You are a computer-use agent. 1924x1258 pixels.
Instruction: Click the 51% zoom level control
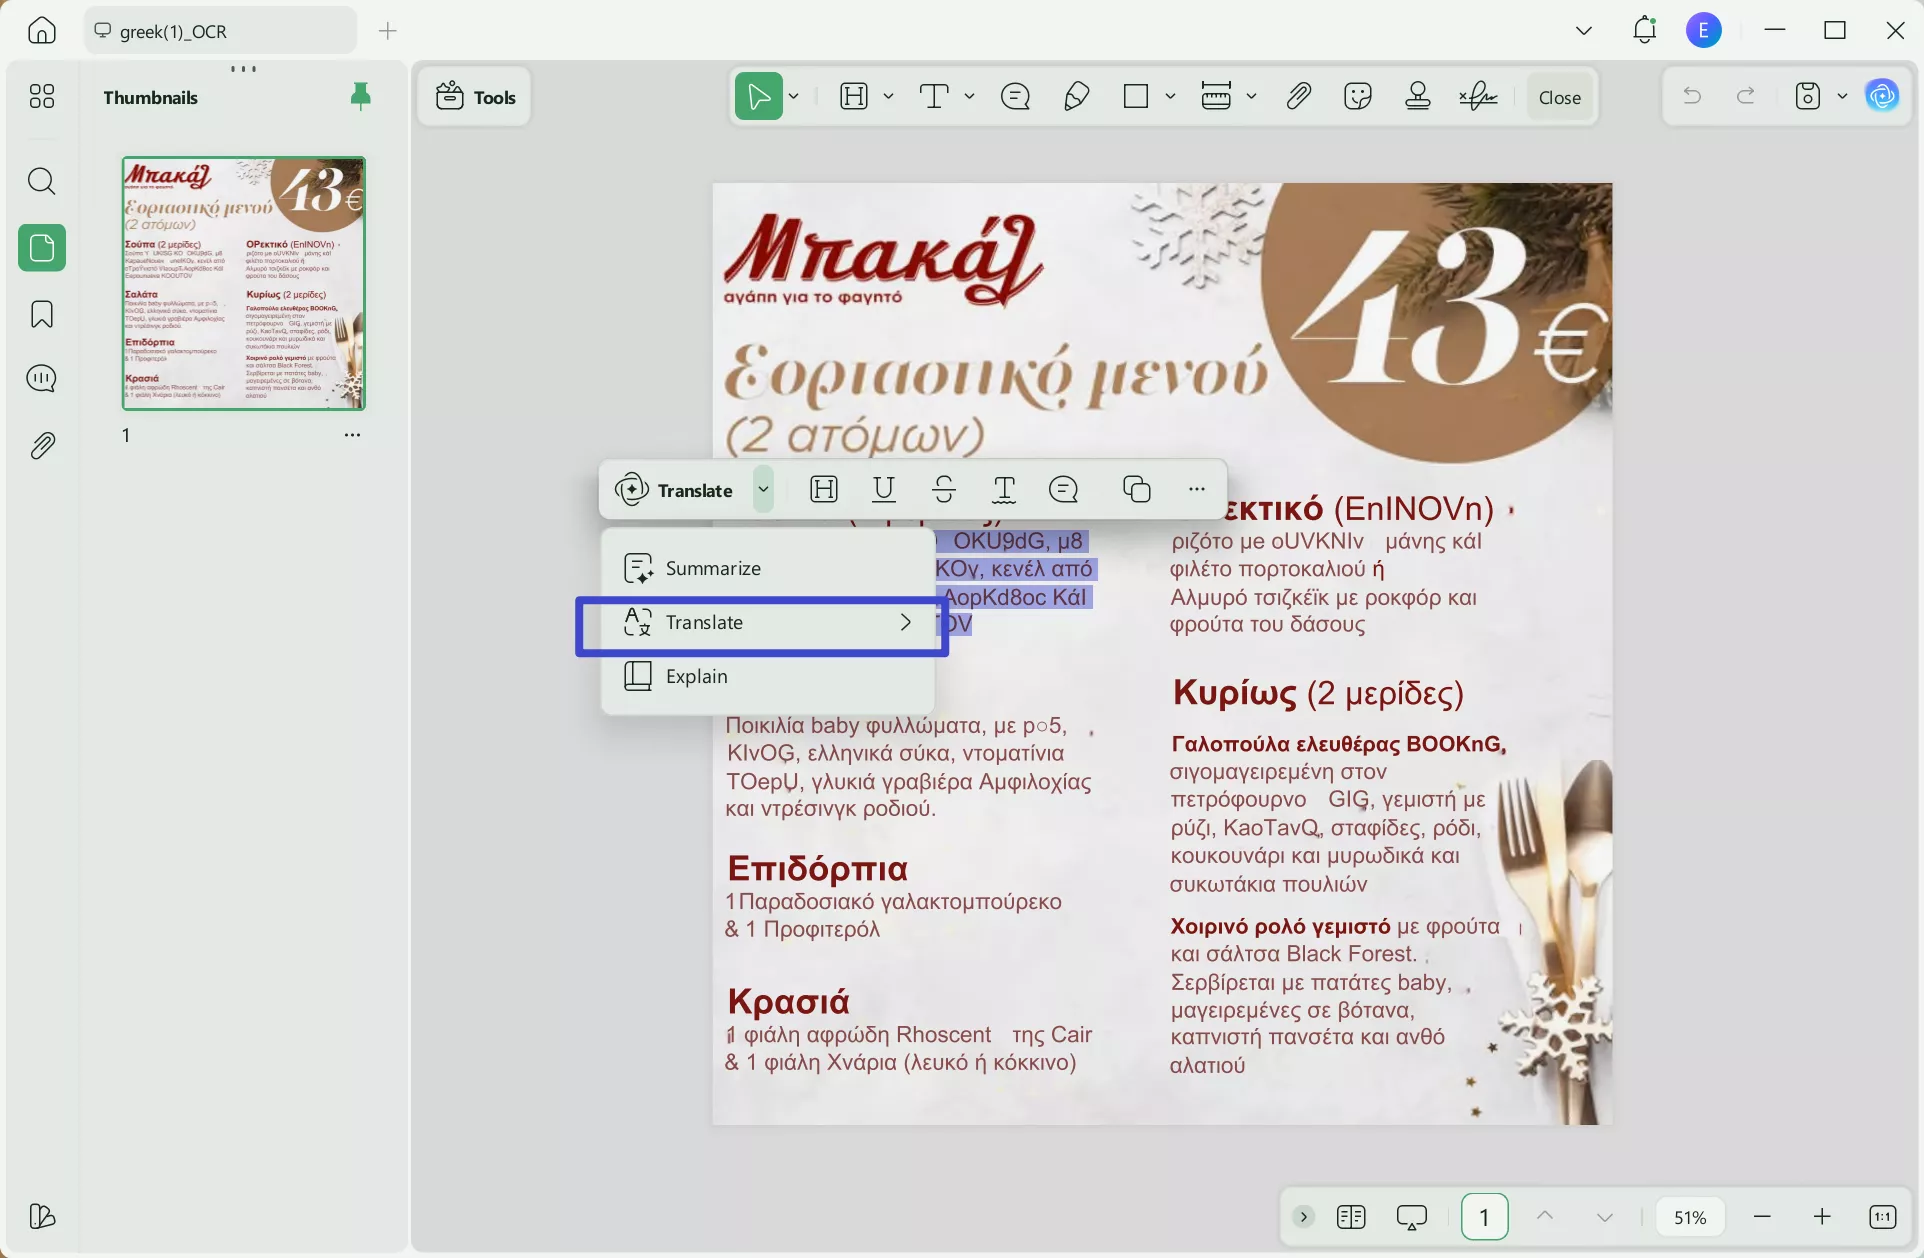[x=1690, y=1216]
